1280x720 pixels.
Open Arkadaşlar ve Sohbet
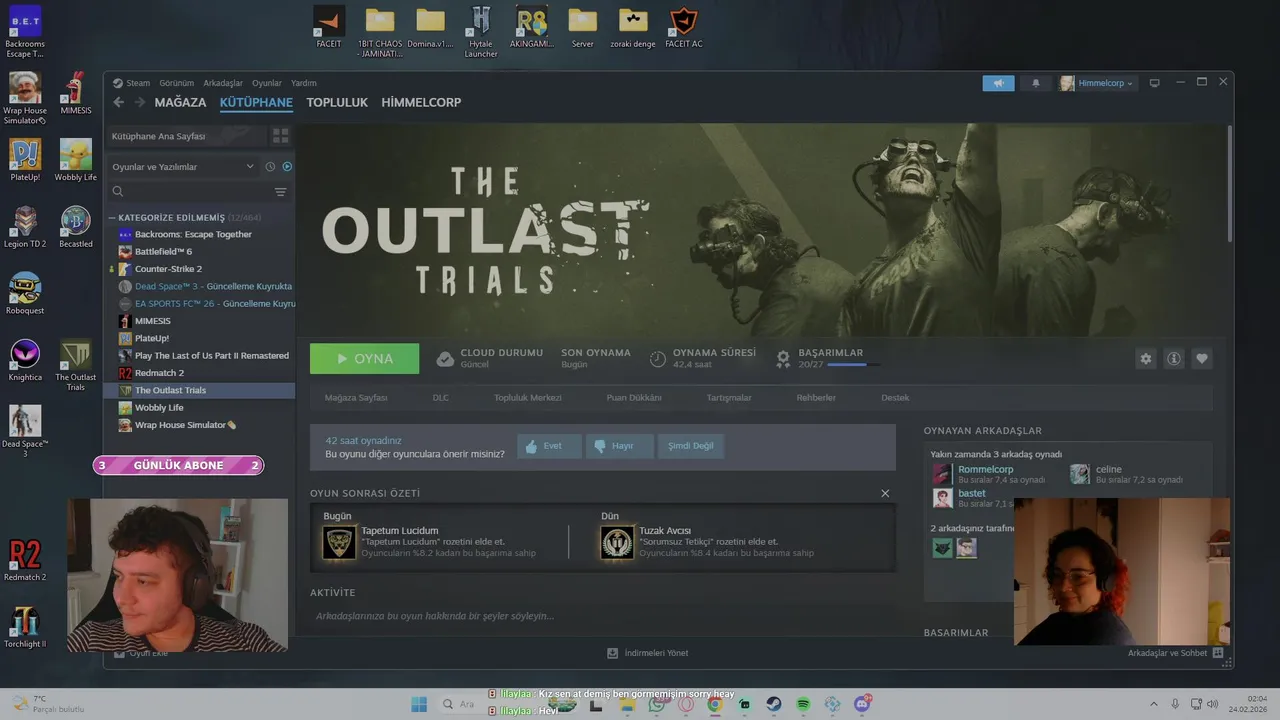click(x=1175, y=653)
